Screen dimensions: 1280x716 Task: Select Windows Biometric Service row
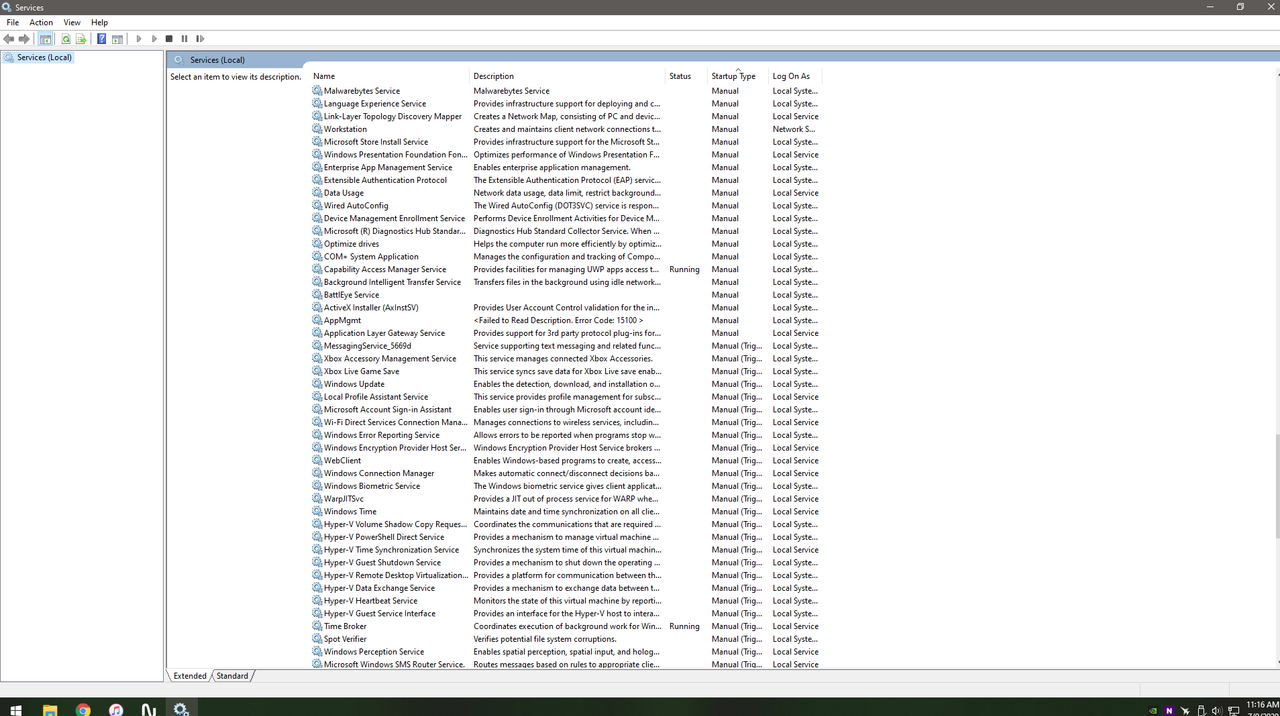click(x=566, y=486)
